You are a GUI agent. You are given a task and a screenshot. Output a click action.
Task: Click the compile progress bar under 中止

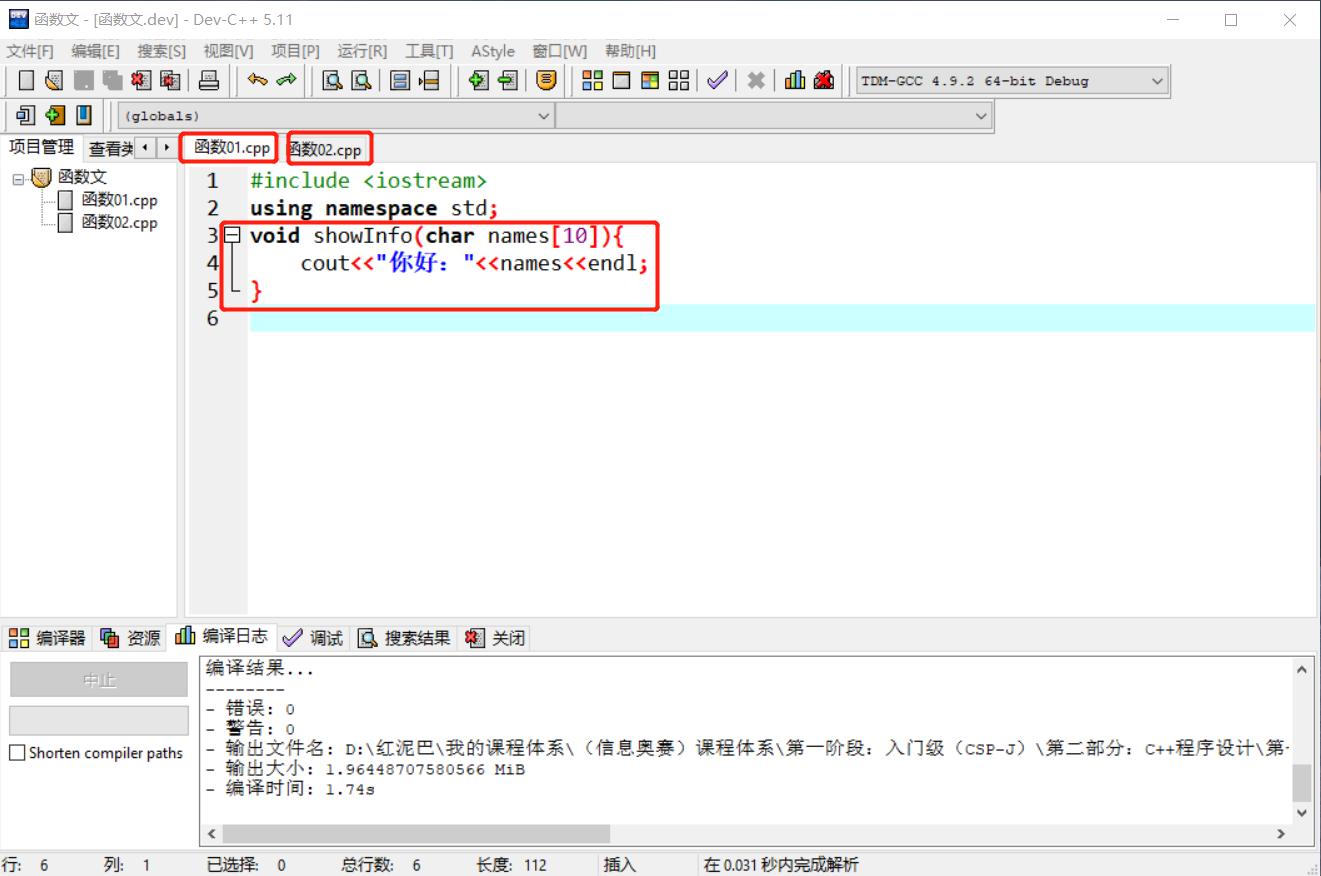[x=99, y=720]
